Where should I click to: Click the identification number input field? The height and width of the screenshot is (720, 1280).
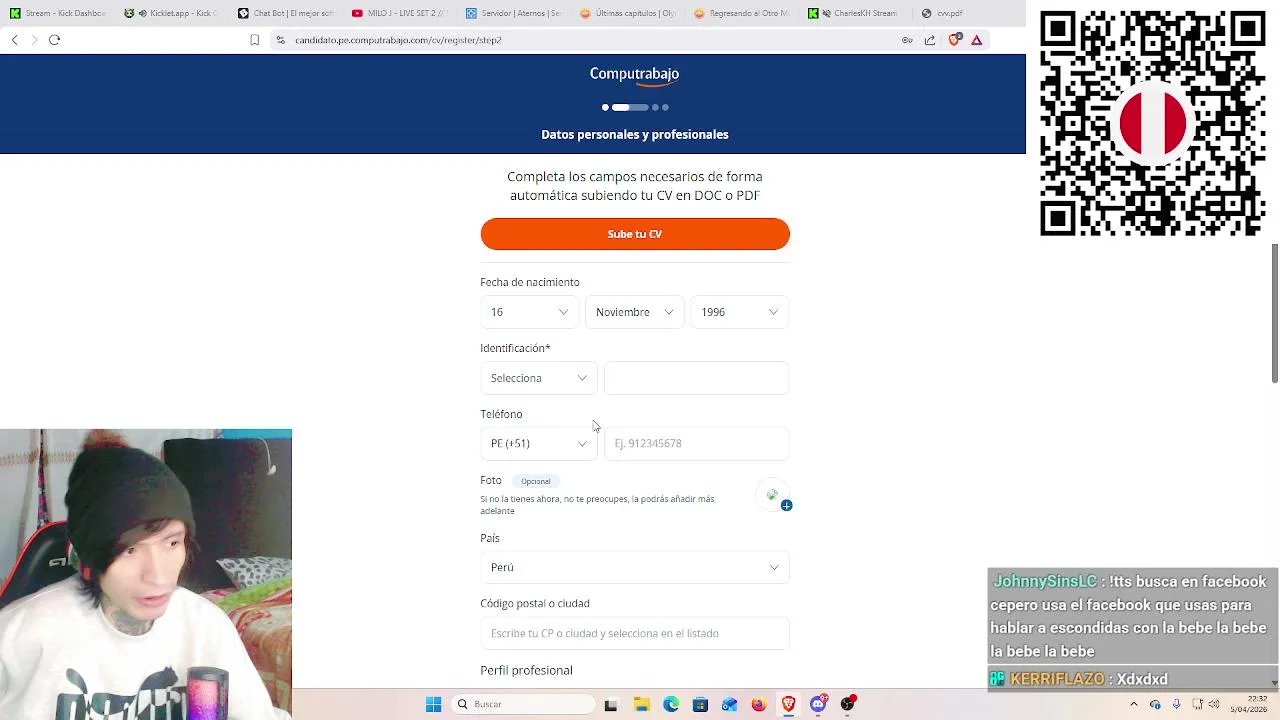click(x=697, y=378)
